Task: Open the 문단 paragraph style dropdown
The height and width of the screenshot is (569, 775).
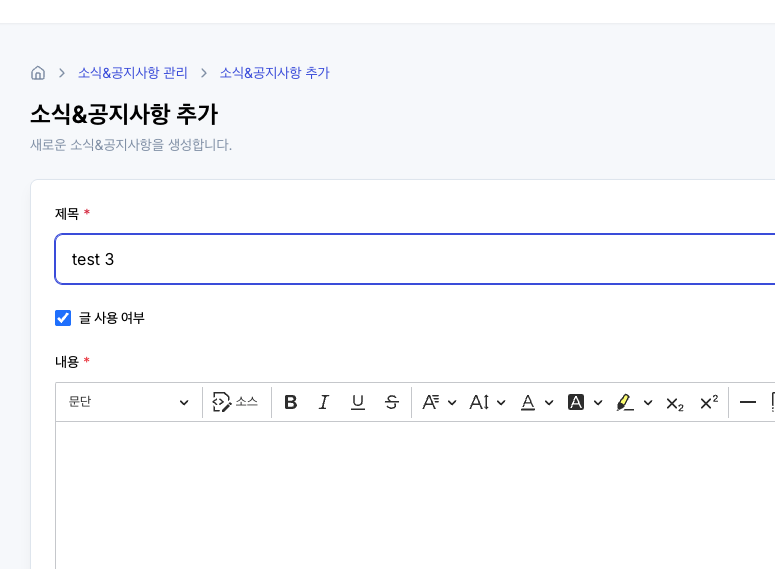Action: (x=128, y=402)
